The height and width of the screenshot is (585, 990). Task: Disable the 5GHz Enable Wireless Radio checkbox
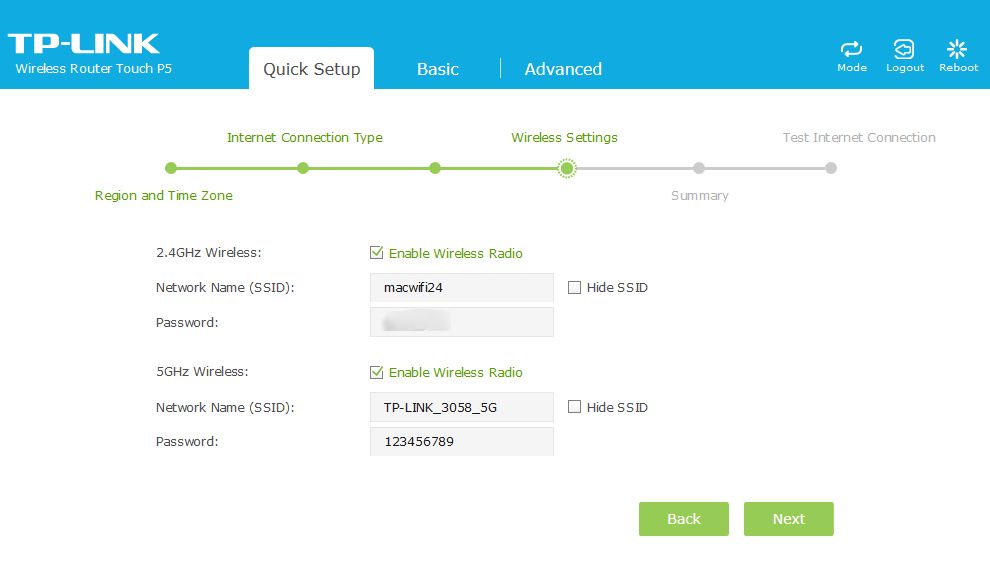(x=376, y=372)
